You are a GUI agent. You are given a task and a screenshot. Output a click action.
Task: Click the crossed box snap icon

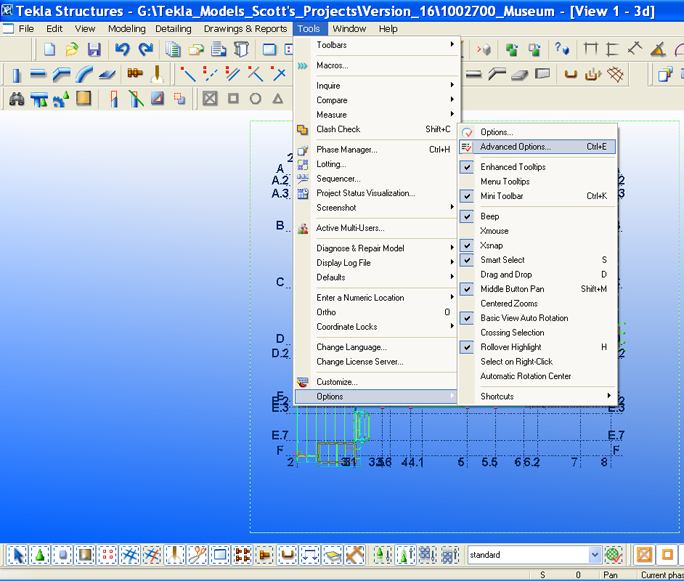210,99
